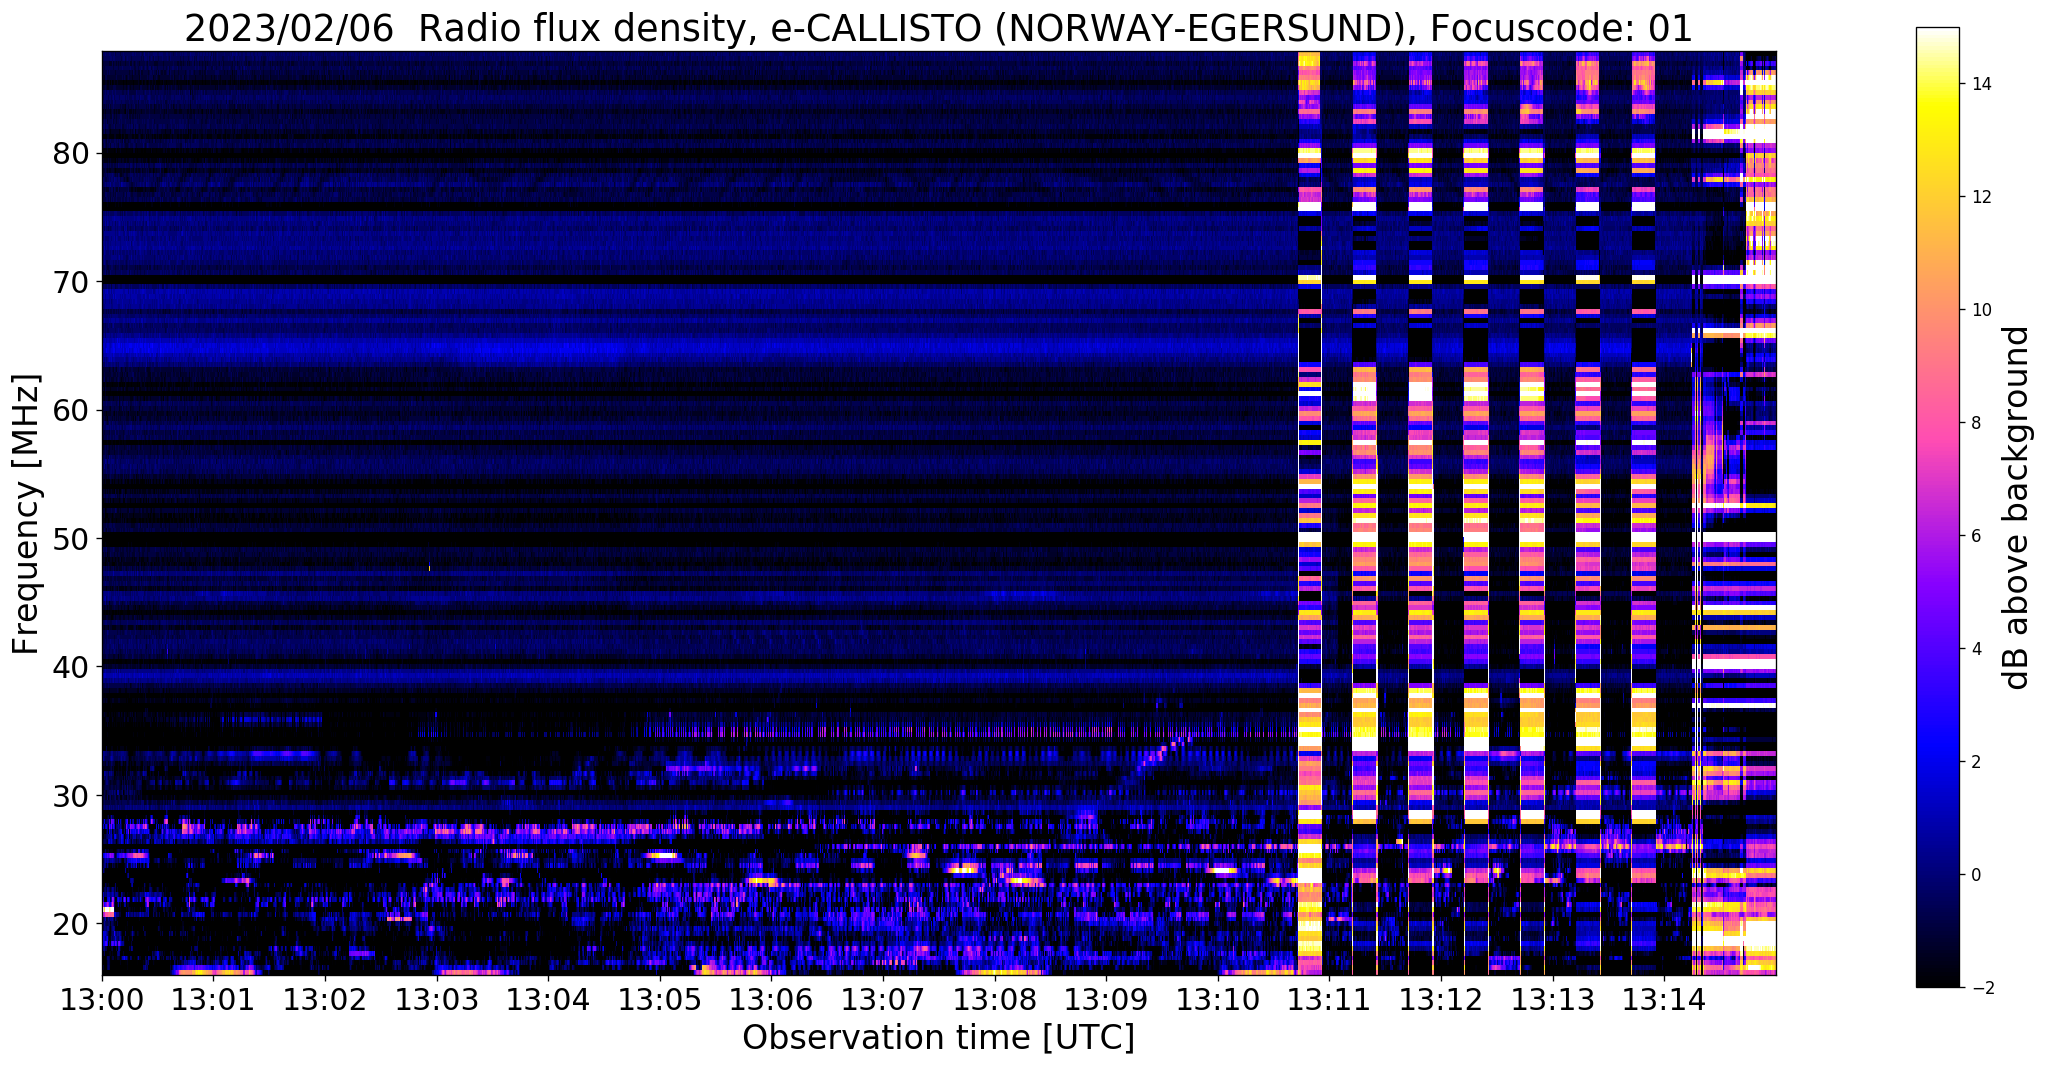
Task: Click the 40 MHz frequency tick label
Action: (71, 667)
